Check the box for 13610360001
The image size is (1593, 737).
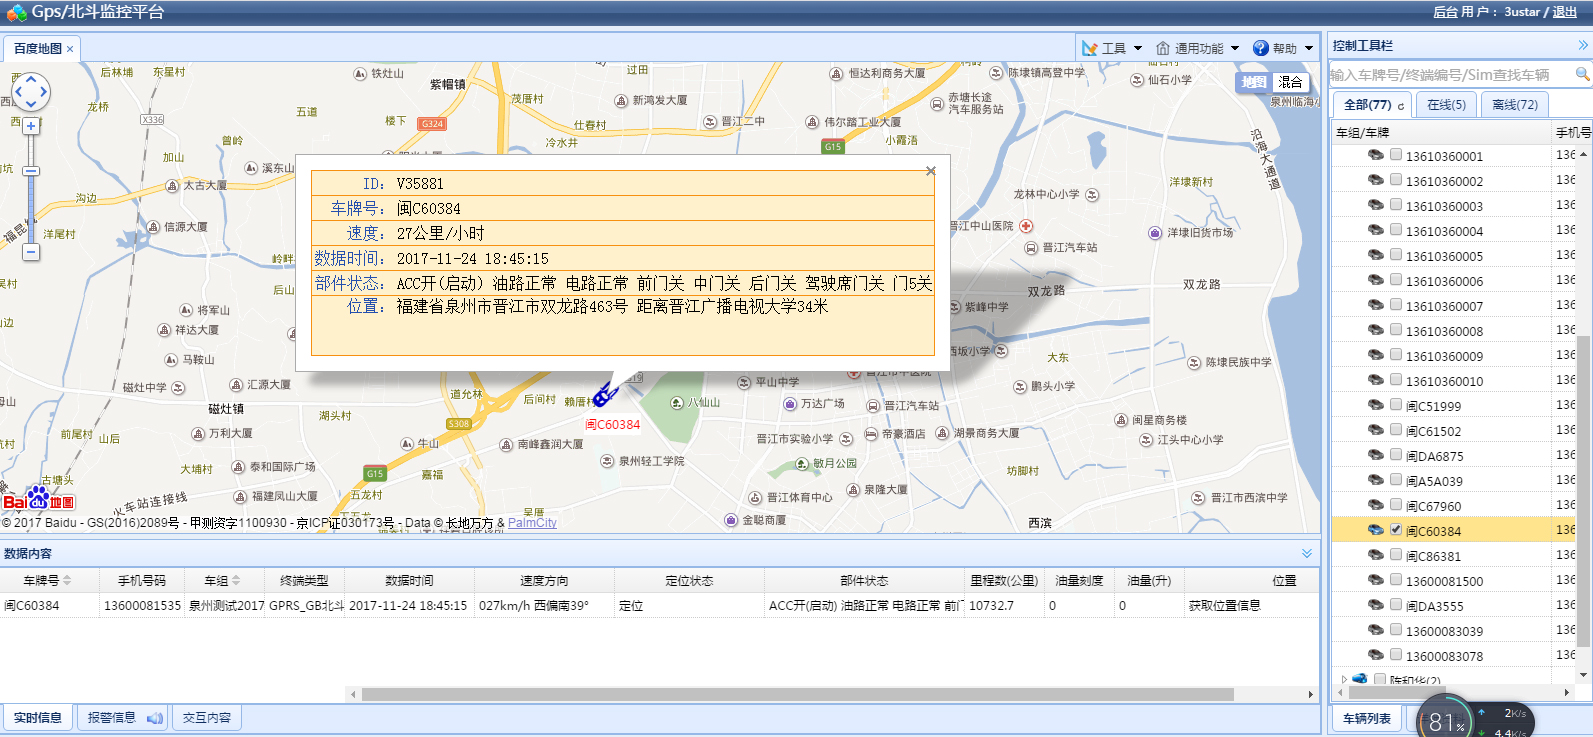[x=1396, y=154]
